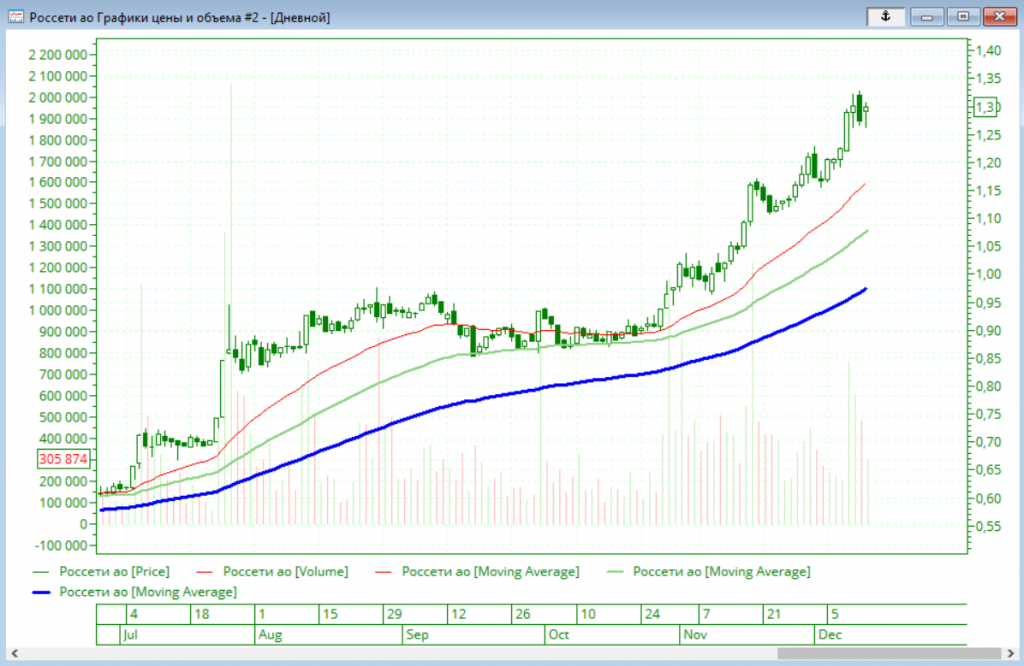This screenshot has width=1024, height=666.
Task: Click the anchor pin button in title bar
Action: 884,16
